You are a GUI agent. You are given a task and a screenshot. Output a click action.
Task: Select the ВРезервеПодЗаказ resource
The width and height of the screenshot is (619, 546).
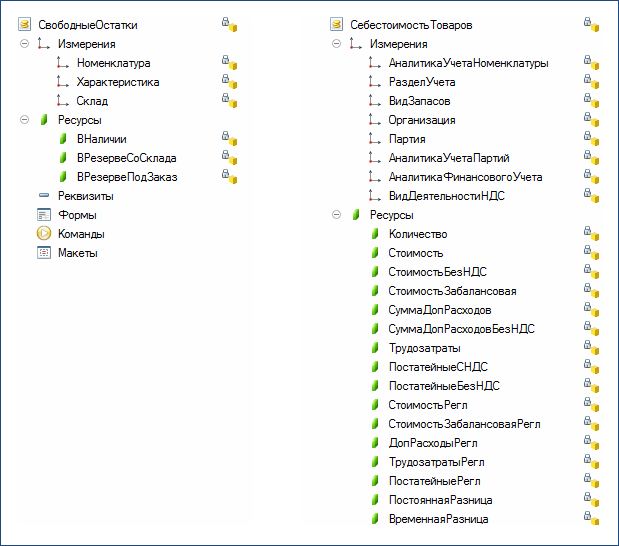126,177
